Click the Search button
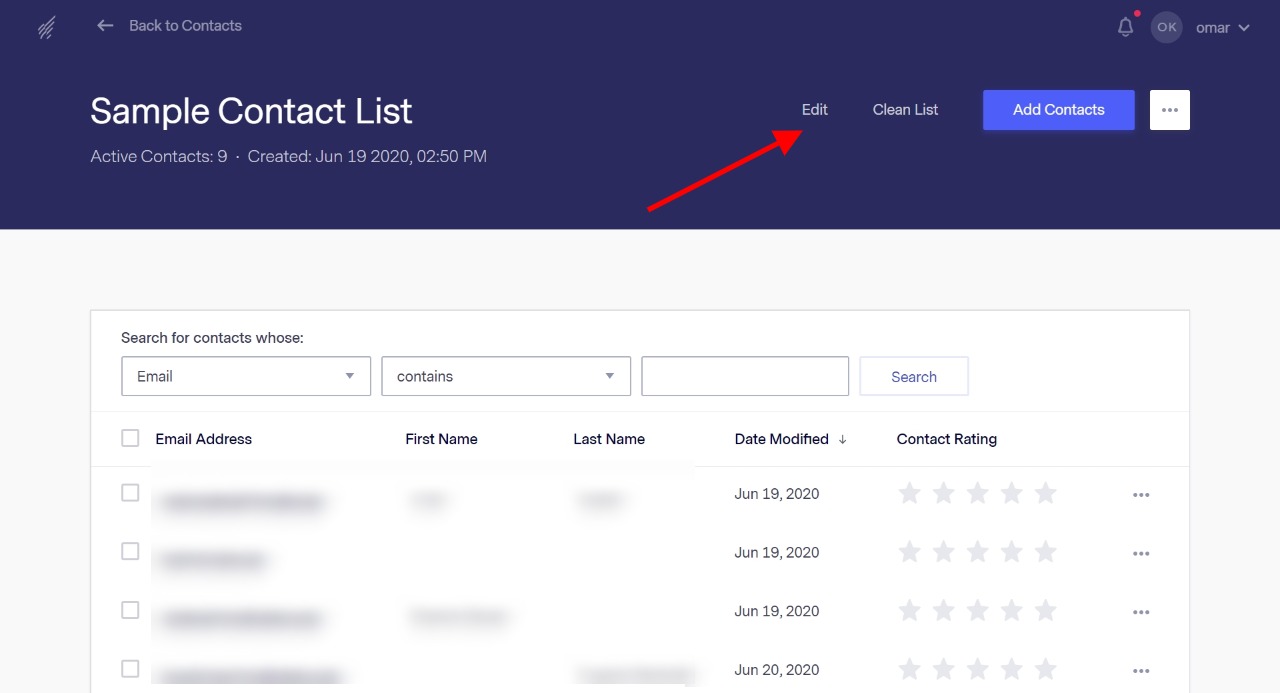The image size is (1280, 693). pyautogui.click(x=914, y=377)
